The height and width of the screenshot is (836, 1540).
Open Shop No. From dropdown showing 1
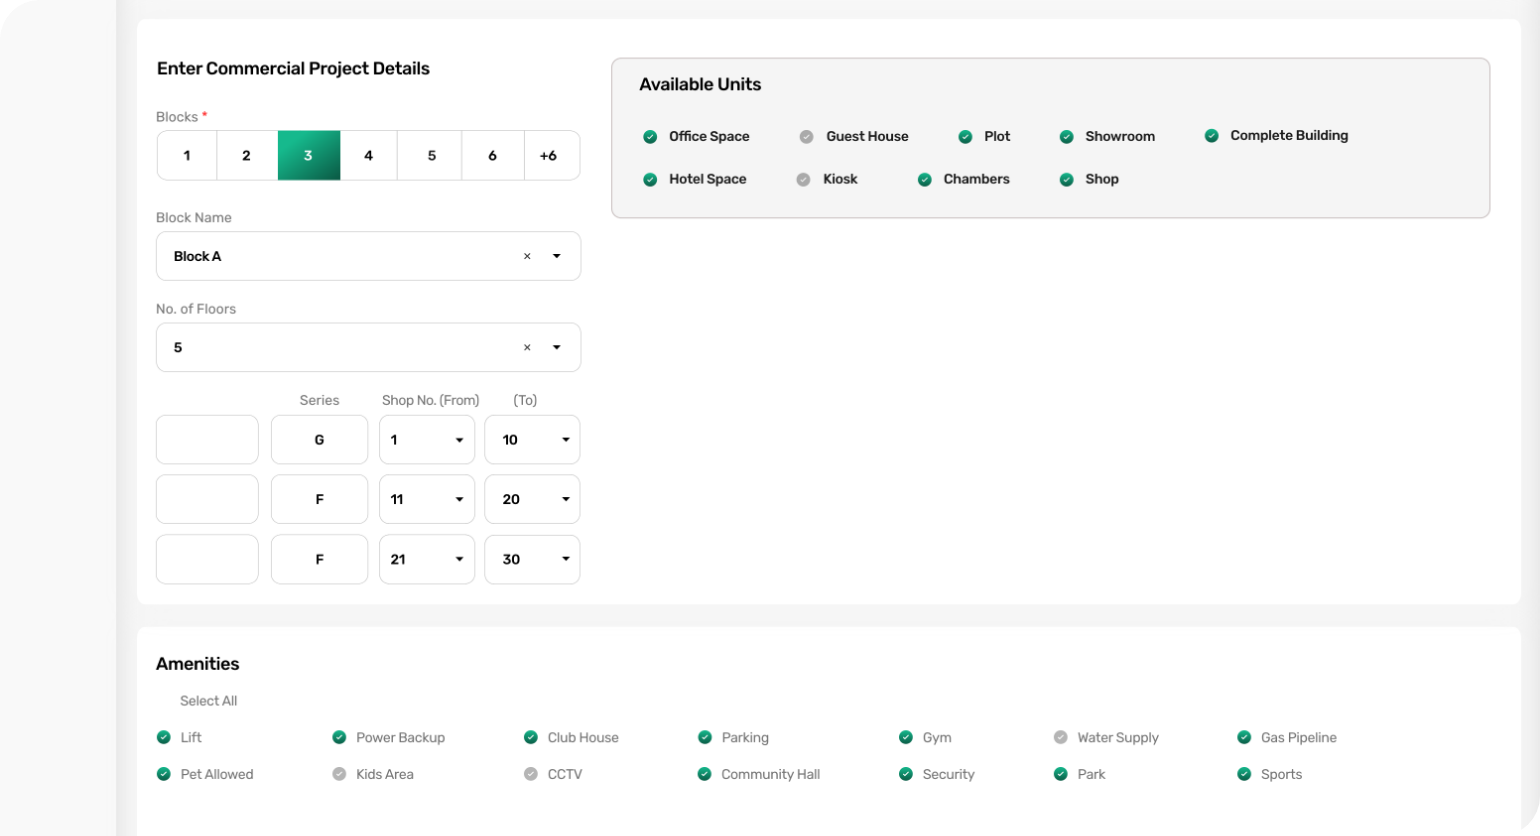pos(427,440)
